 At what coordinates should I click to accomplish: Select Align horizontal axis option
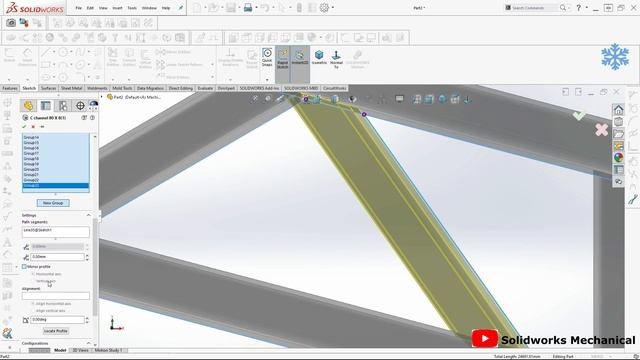click(33, 304)
